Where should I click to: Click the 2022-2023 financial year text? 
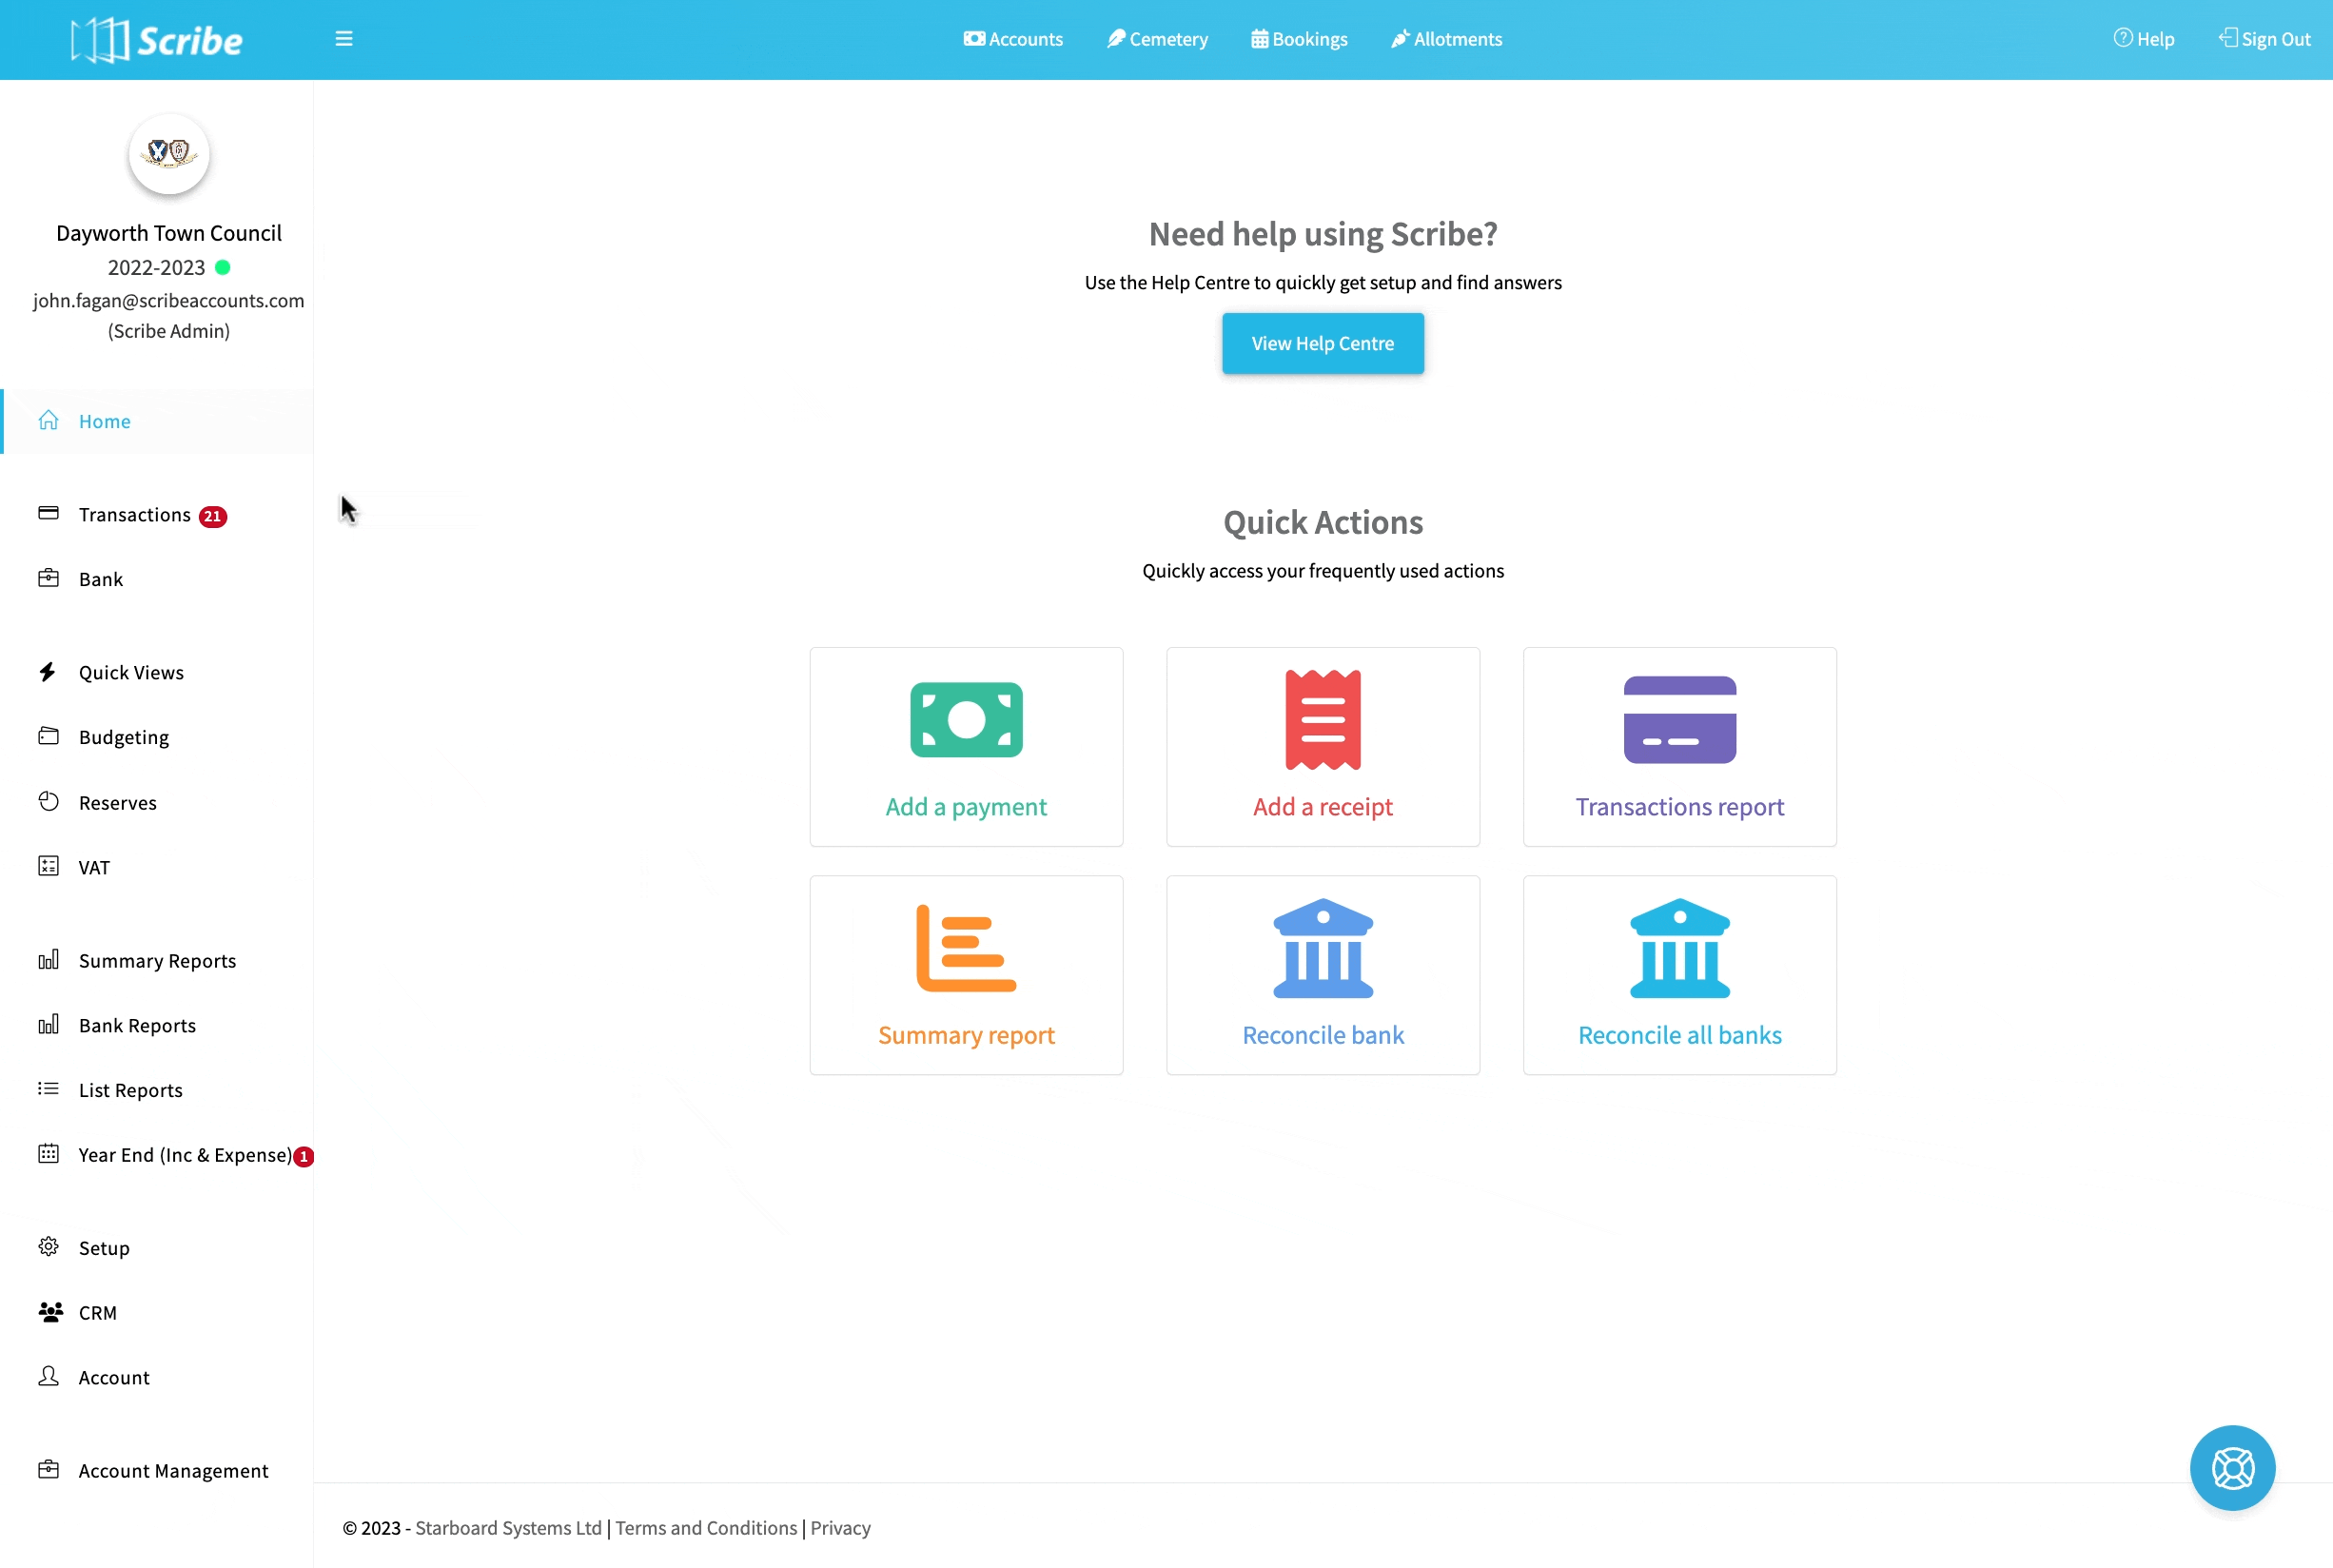click(156, 267)
